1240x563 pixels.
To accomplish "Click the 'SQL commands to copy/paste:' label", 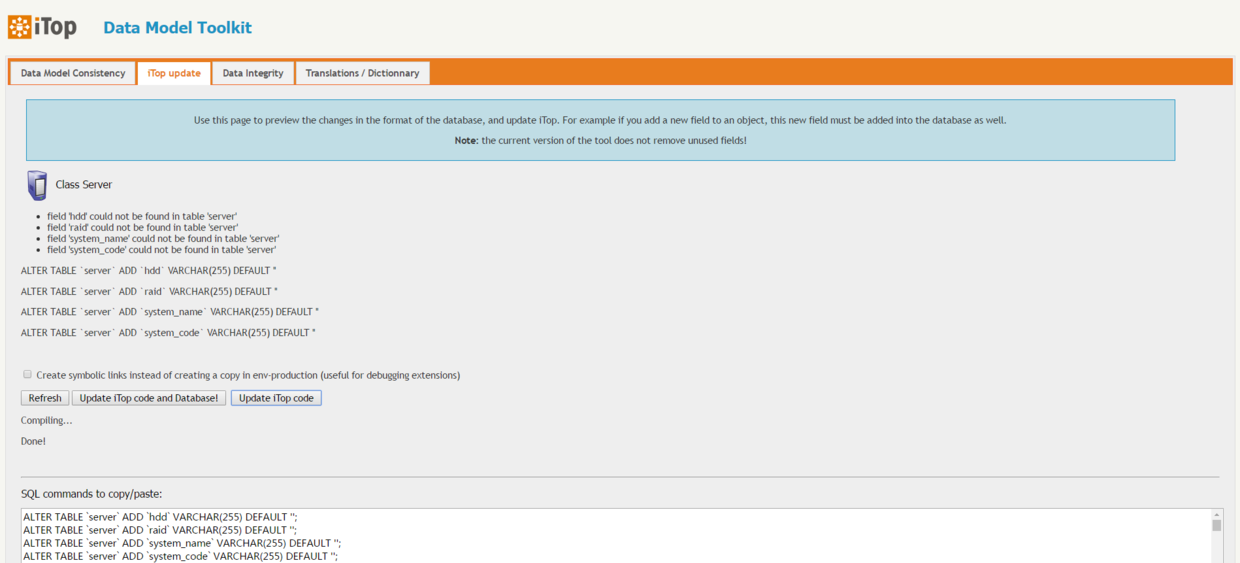I will [91, 494].
